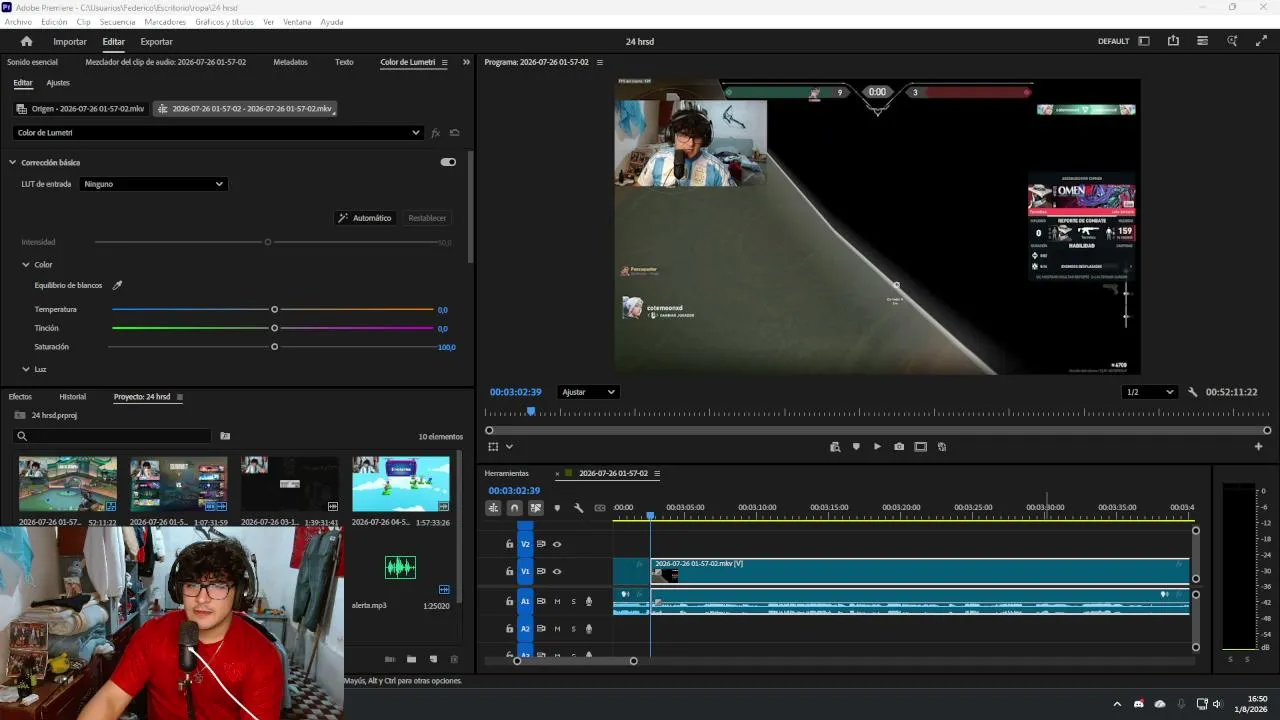The width and height of the screenshot is (1280, 720).
Task: Click the Origen - 2026-07-26 01-57-02.mkv button
Action: (x=81, y=108)
